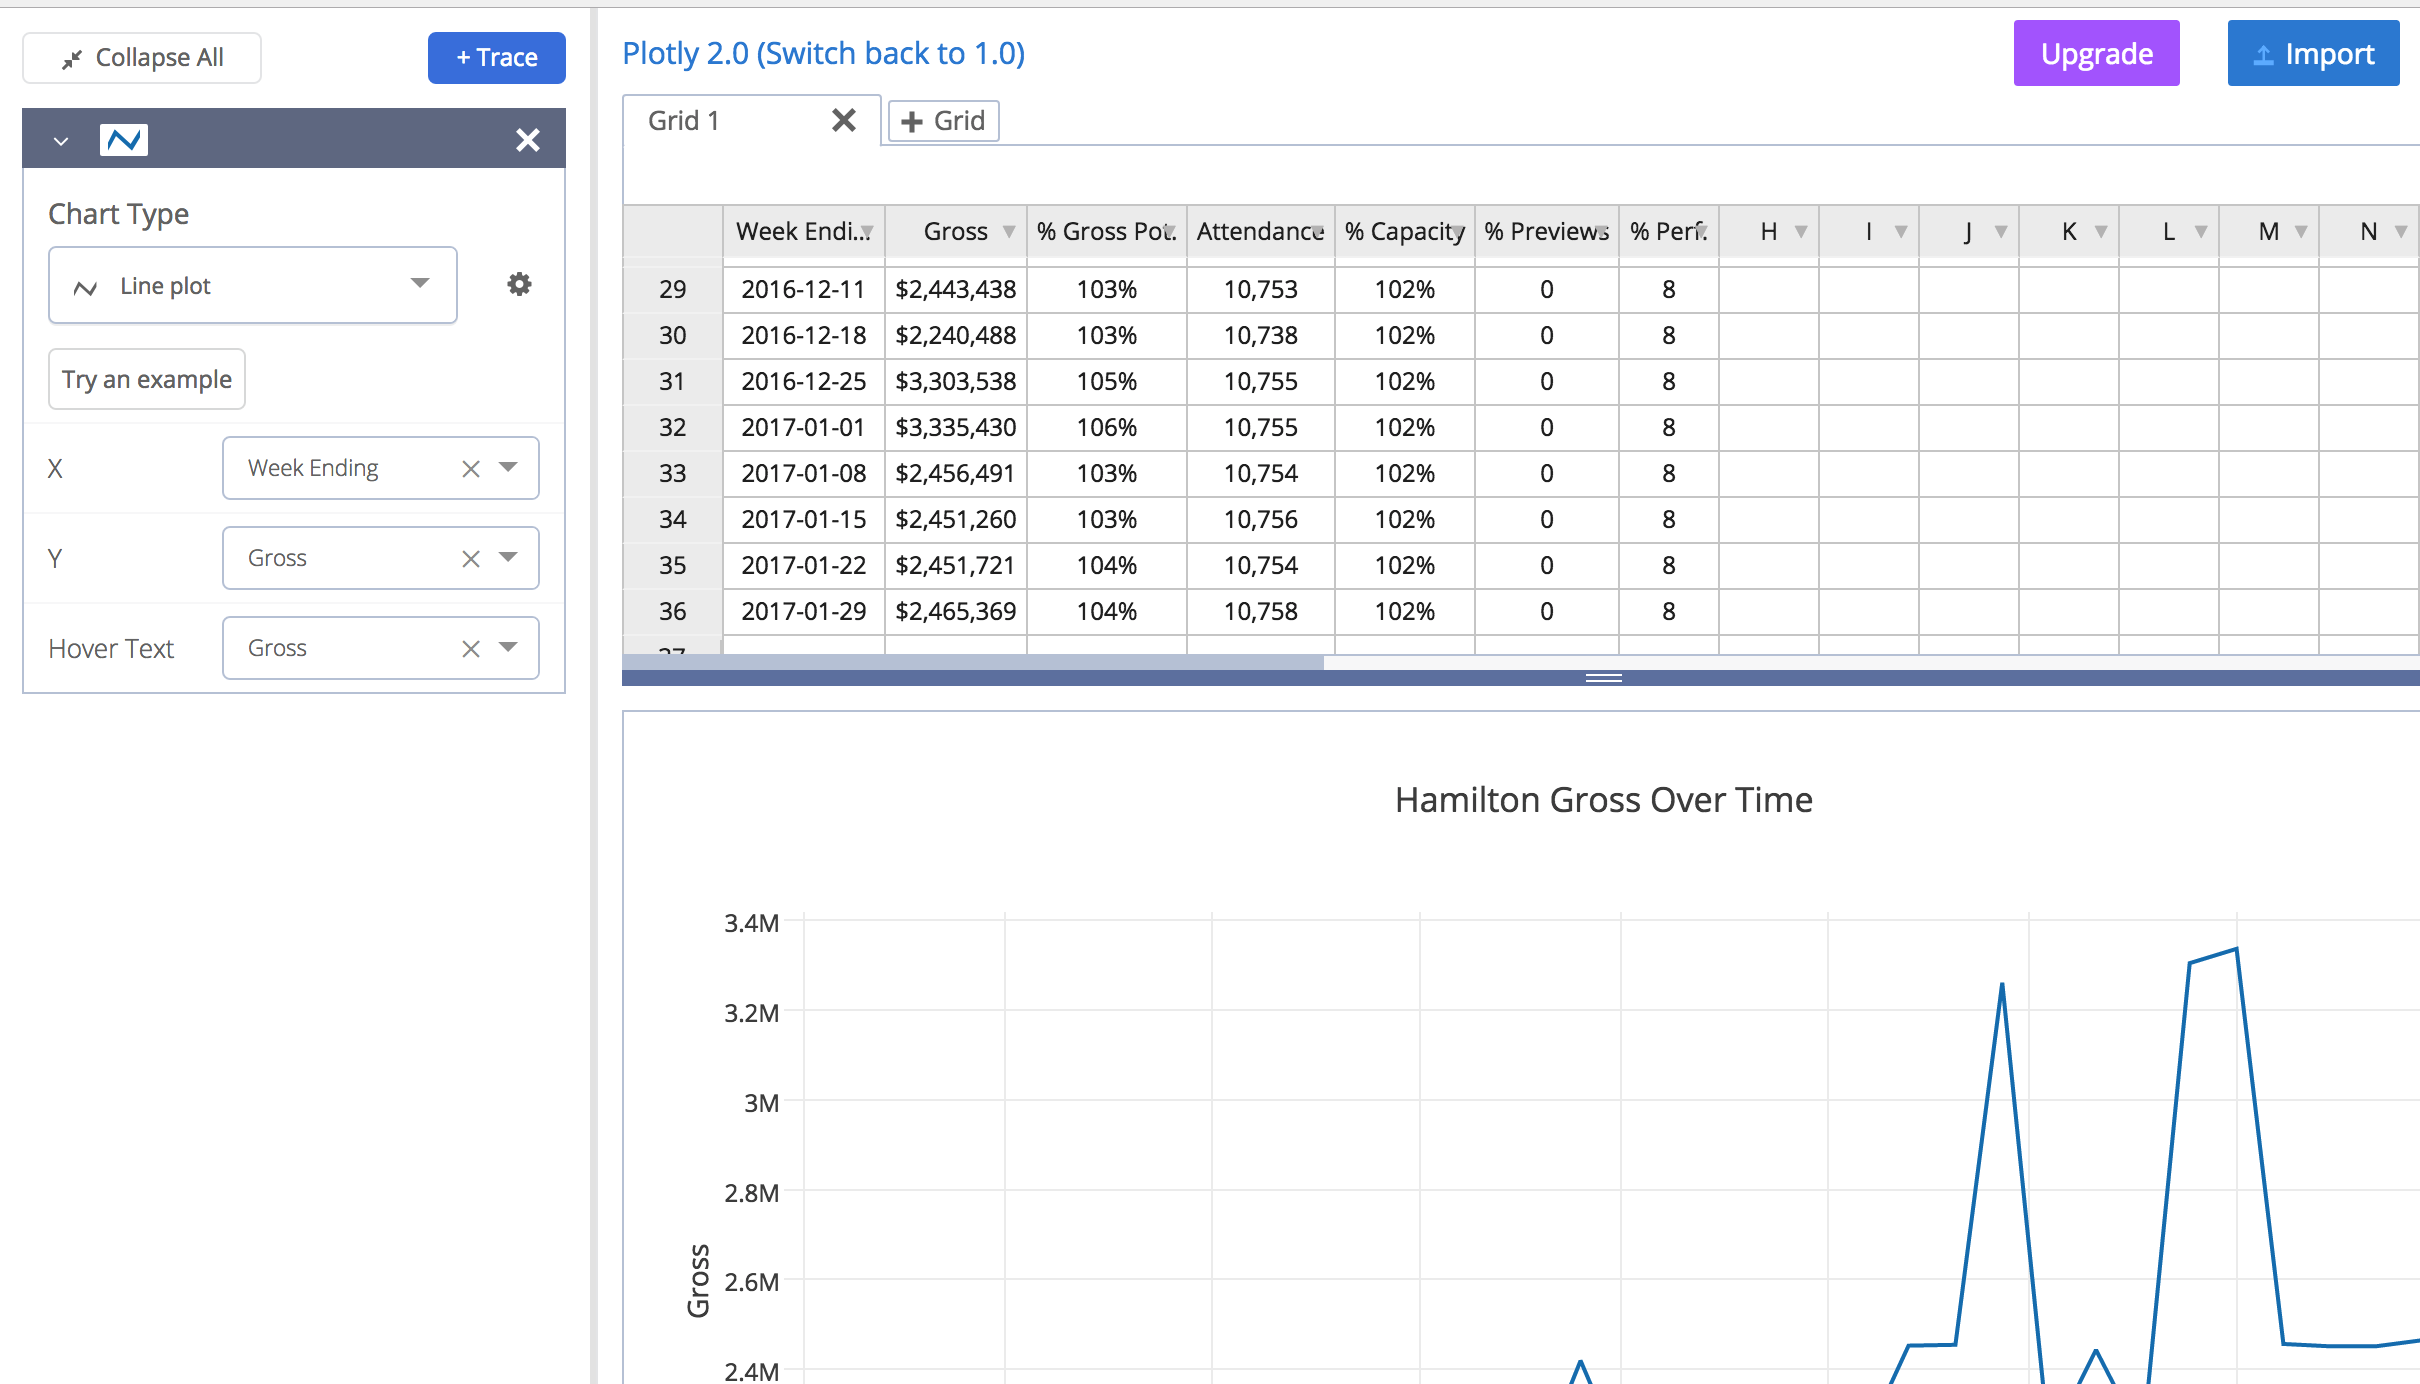Screen dimensions: 2420x1384
Task: Click the % Perf. column header
Action: pyautogui.click(x=1668, y=231)
